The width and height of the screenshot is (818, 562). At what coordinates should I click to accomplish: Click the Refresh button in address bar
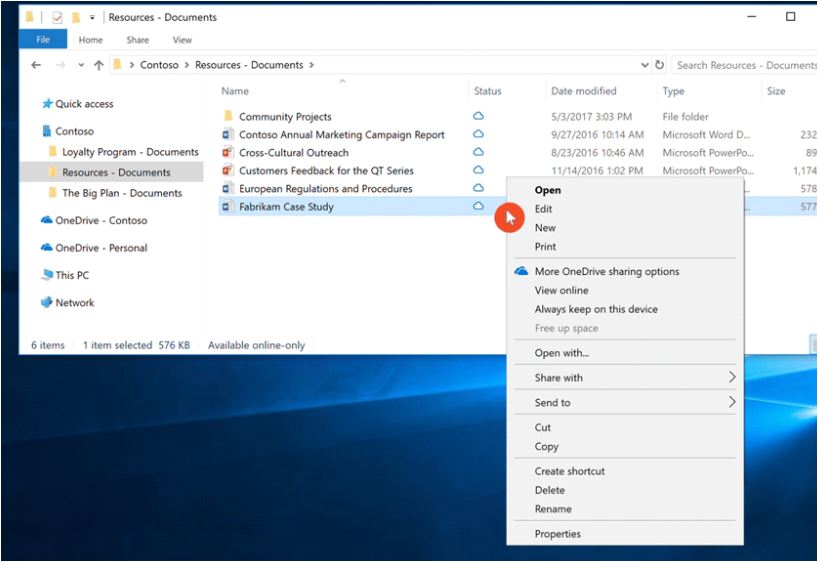(659, 65)
